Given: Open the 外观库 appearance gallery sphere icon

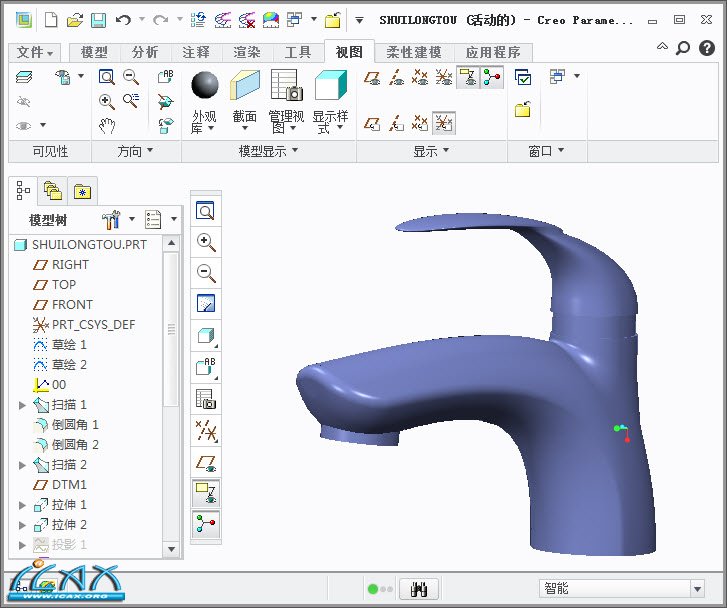Looking at the screenshot, I should 204,86.
